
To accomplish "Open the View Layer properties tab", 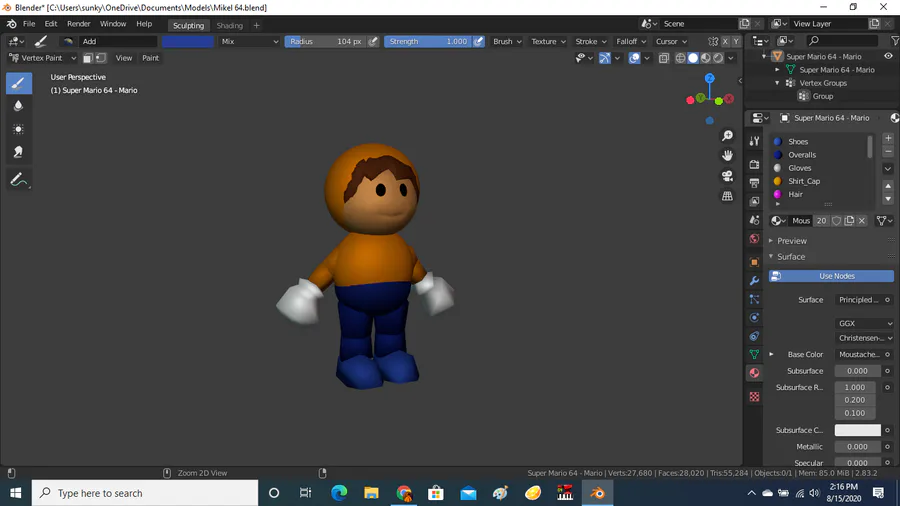I will pos(754,201).
